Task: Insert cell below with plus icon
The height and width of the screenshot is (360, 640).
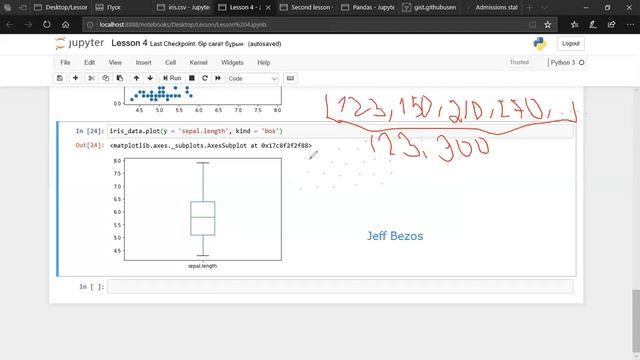Action: [76, 78]
